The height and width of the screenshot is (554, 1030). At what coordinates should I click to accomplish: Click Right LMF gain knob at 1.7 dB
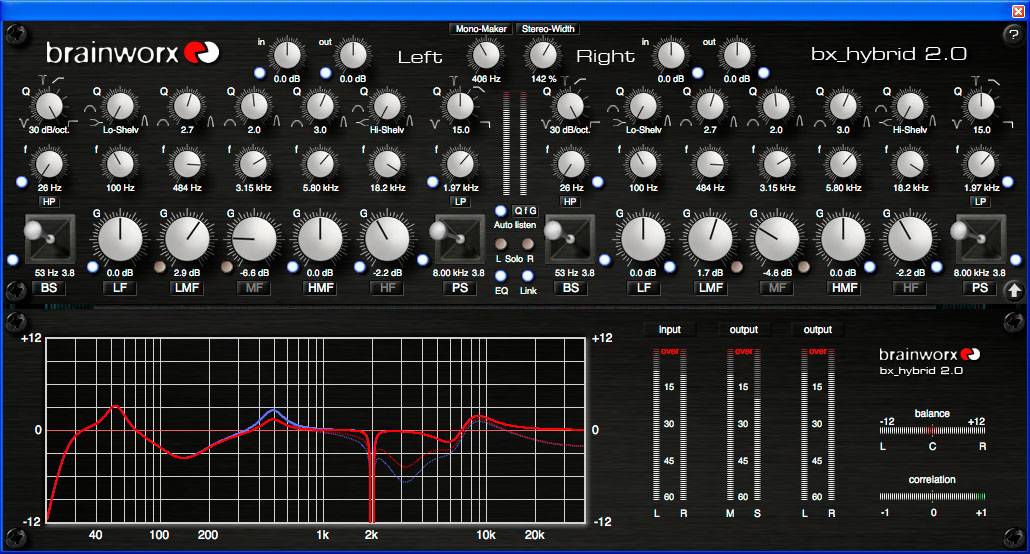[x=710, y=239]
